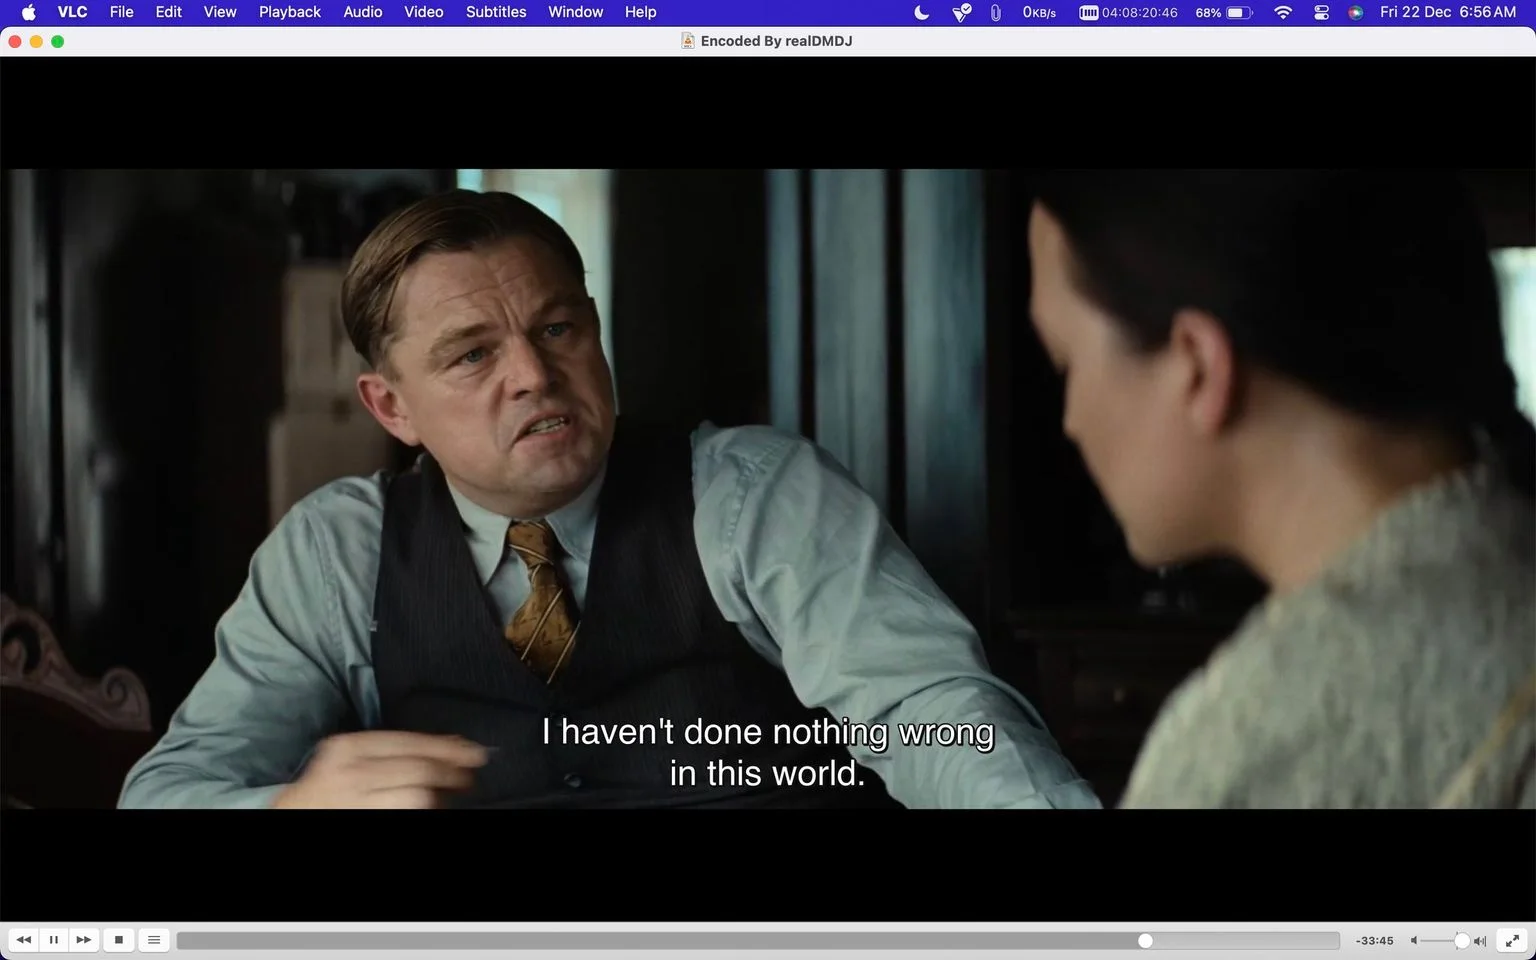
Task: Toggle the remaining time display -33:45
Action: [x=1374, y=941]
